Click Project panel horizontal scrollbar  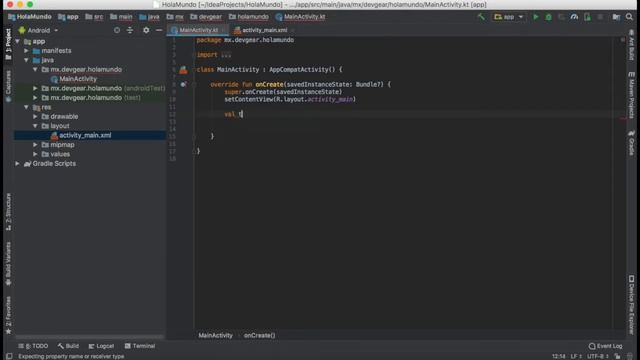click(x=90, y=338)
